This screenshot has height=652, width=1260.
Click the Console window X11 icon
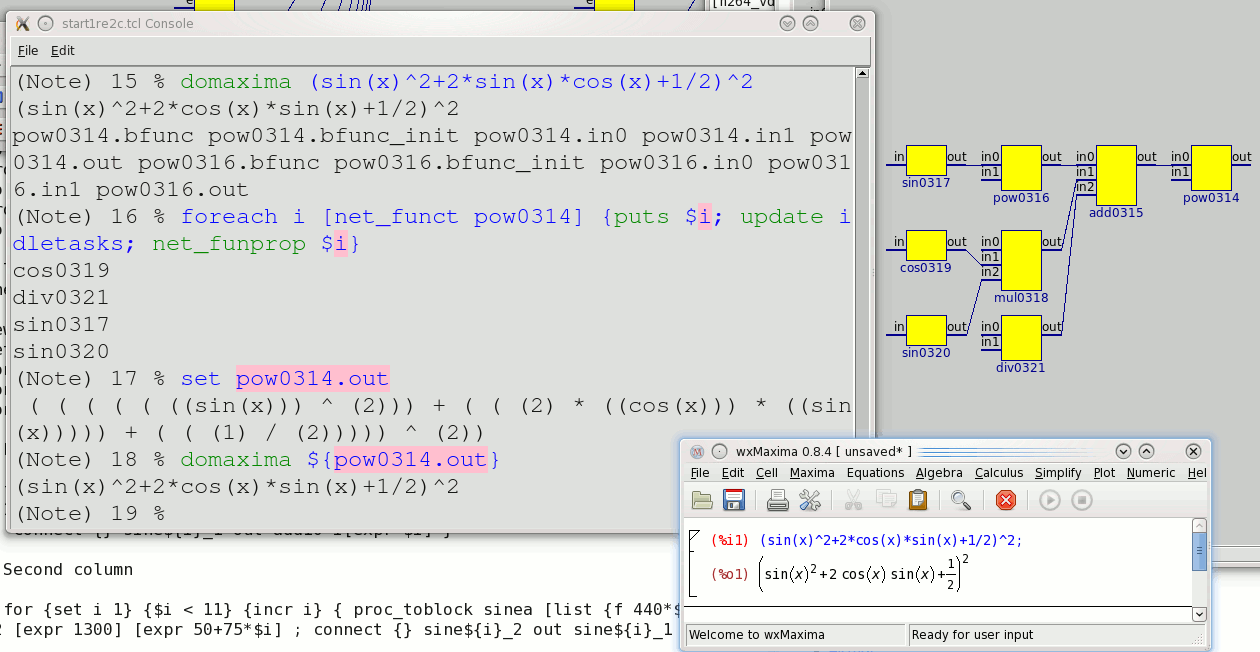(23, 23)
